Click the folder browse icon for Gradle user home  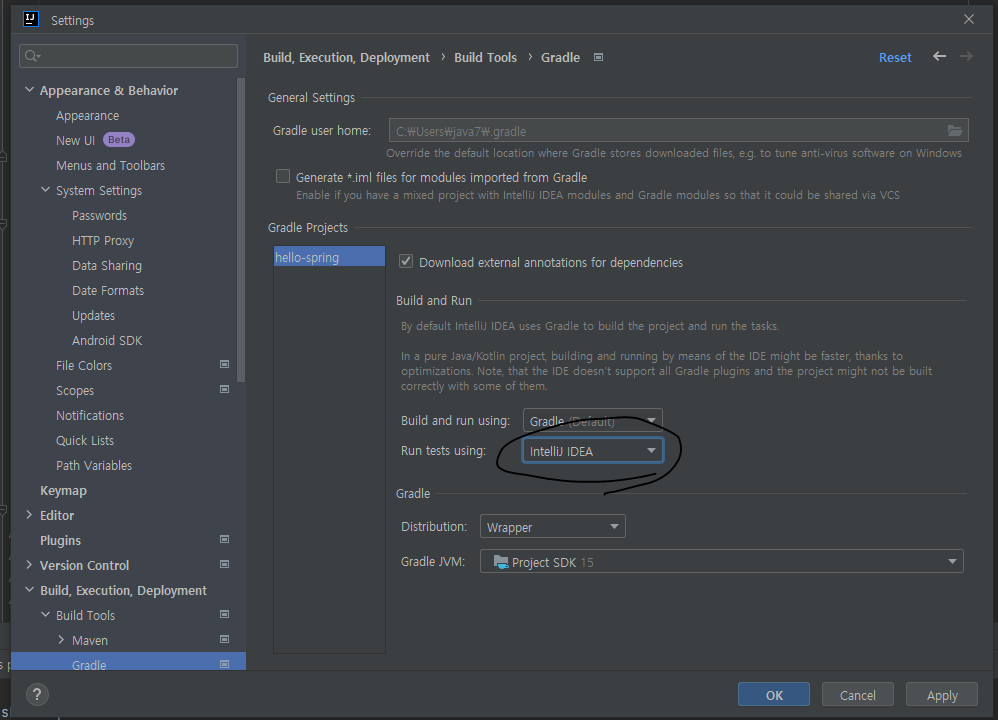(x=954, y=131)
